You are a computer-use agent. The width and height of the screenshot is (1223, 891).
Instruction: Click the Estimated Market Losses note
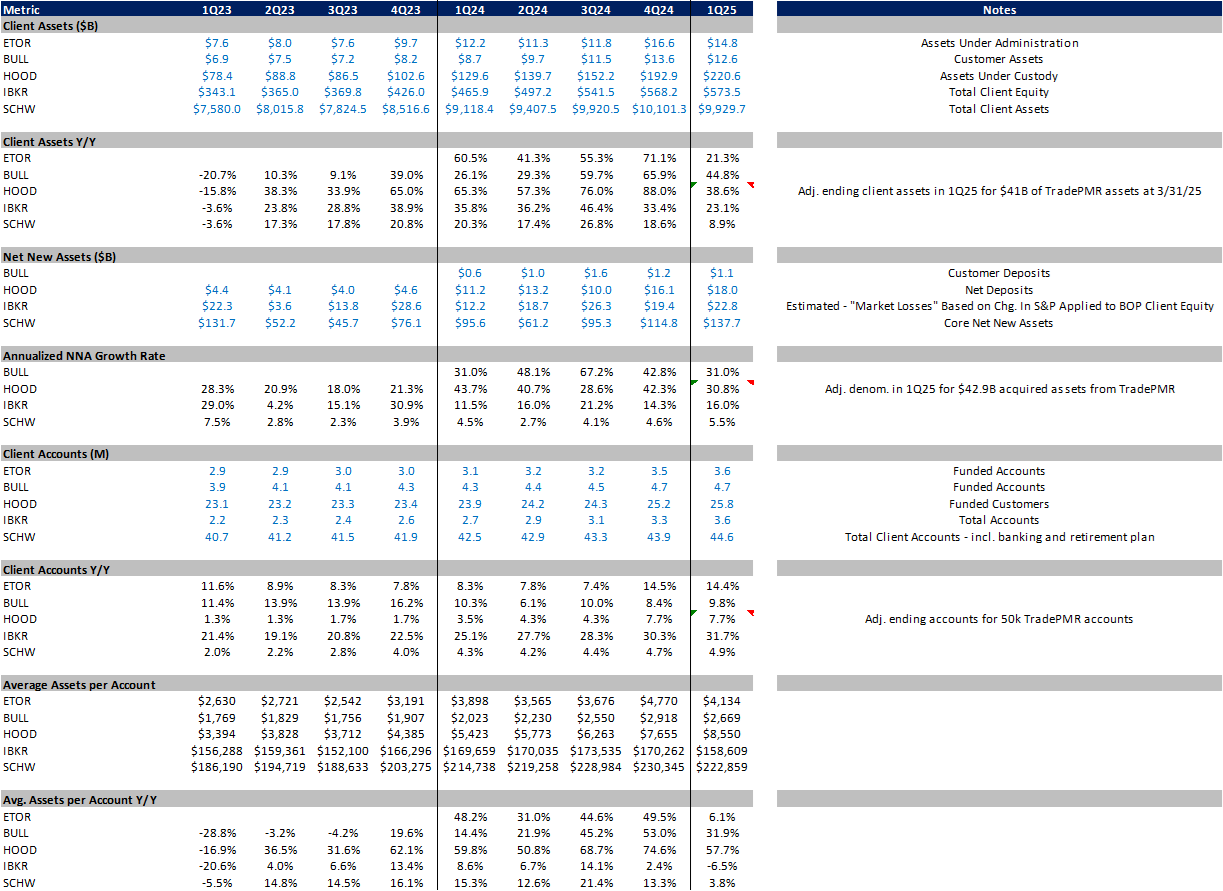(x=999, y=306)
